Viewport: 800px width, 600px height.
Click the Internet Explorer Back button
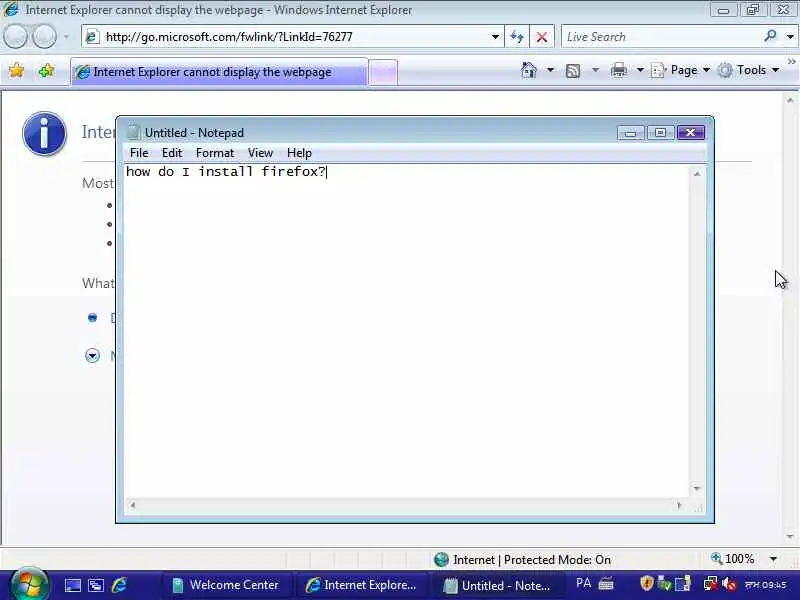click(15, 37)
